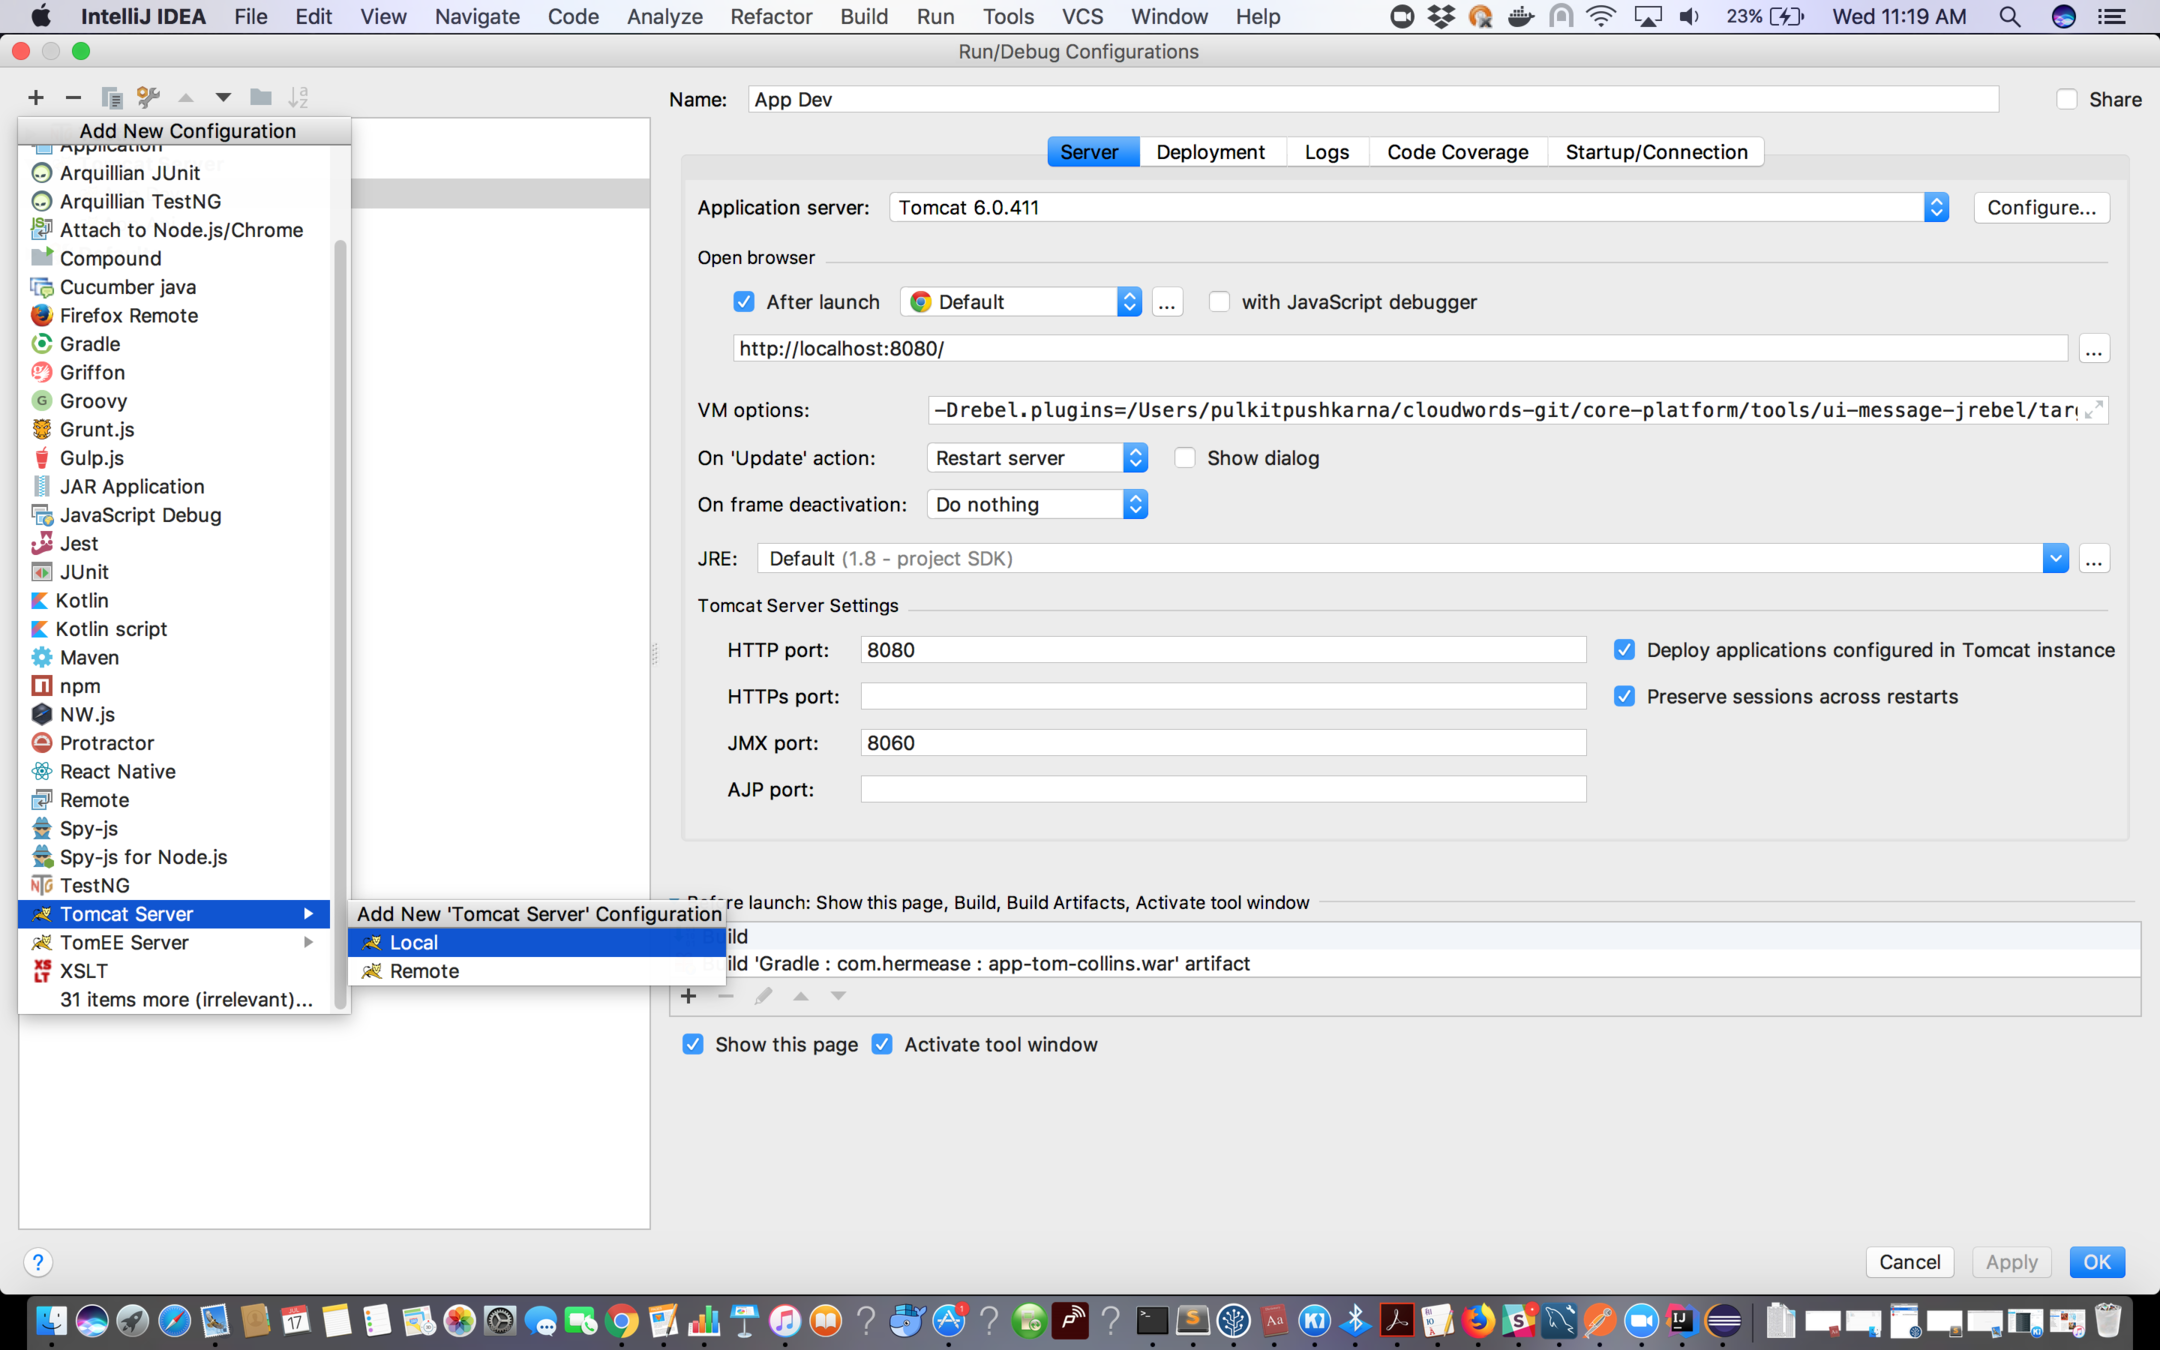Click the ellipsis button beside the URL field

[2094, 348]
